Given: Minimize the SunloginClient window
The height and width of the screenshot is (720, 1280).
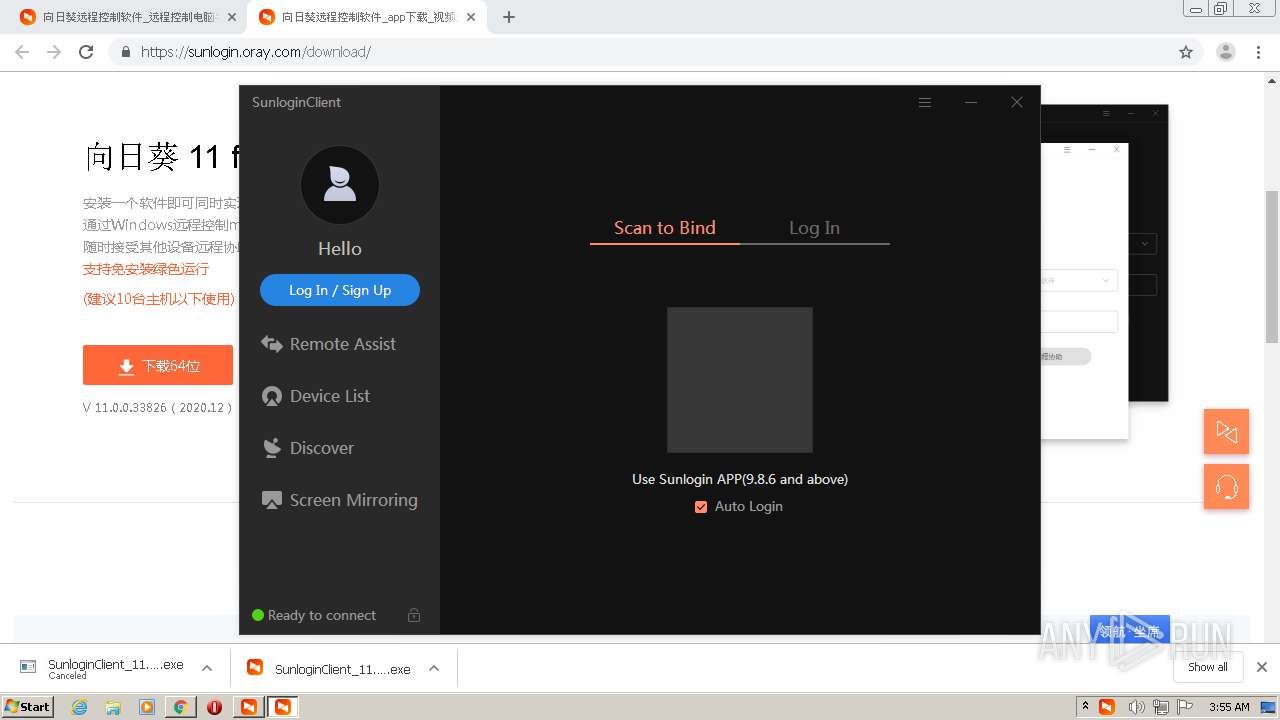Looking at the screenshot, I should click(971, 102).
